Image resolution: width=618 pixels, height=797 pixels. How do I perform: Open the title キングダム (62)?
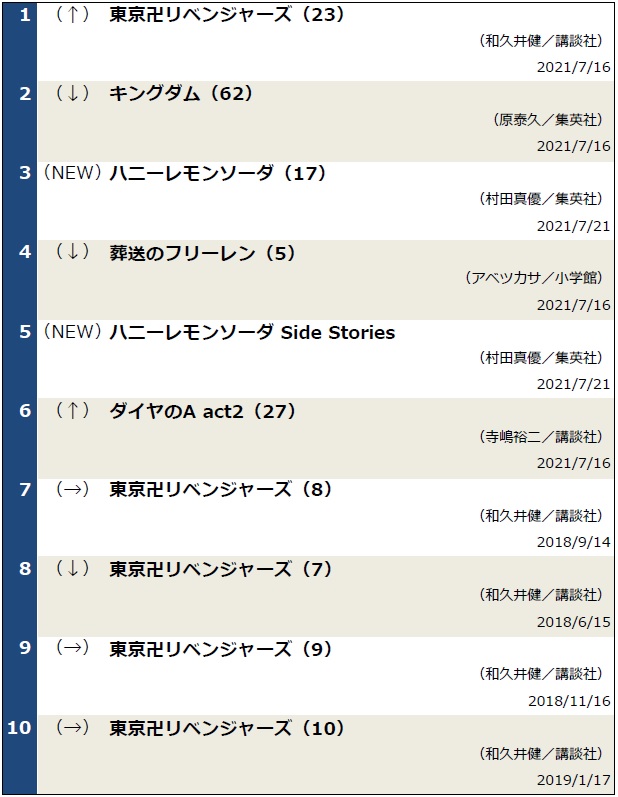point(181,94)
